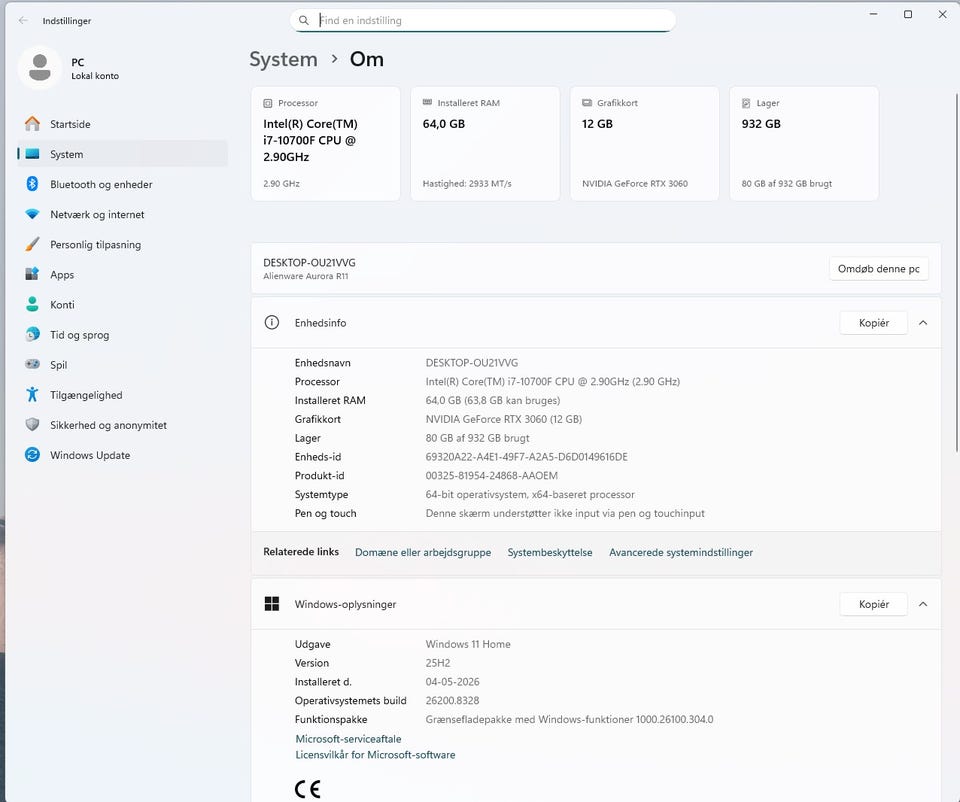Click the System monitor icon in sidebar

pyautogui.click(x=32, y=154)
